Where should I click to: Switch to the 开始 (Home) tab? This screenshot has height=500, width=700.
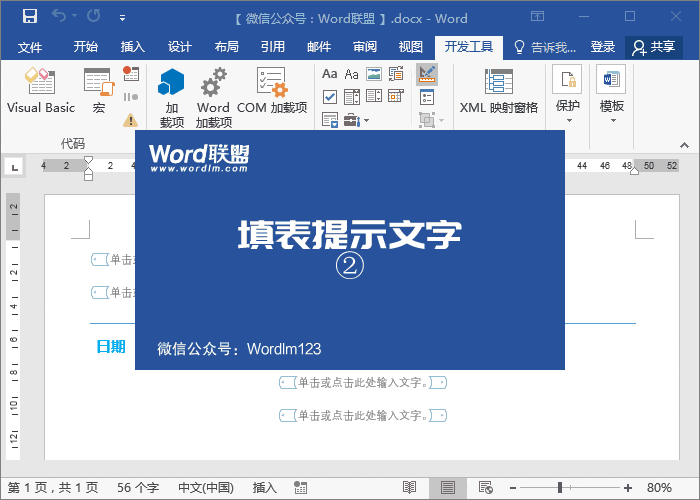point(86,46)
